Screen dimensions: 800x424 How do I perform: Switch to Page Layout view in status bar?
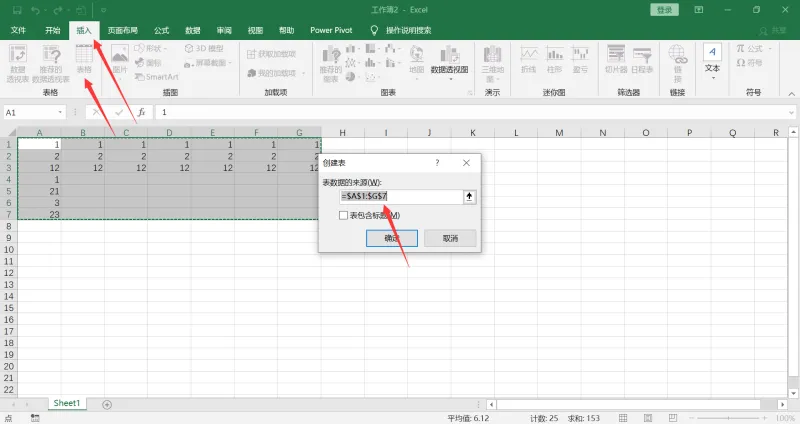pyautogui.click(x=648, y=418)
